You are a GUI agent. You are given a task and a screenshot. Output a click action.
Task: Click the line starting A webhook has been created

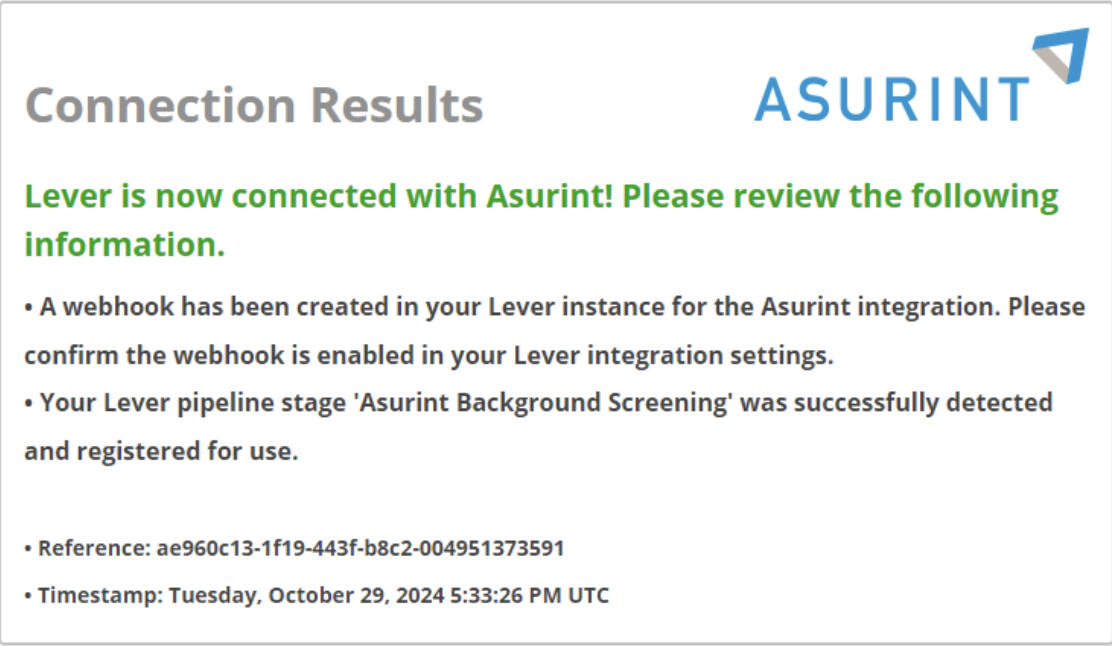click(x=555, y=307)
